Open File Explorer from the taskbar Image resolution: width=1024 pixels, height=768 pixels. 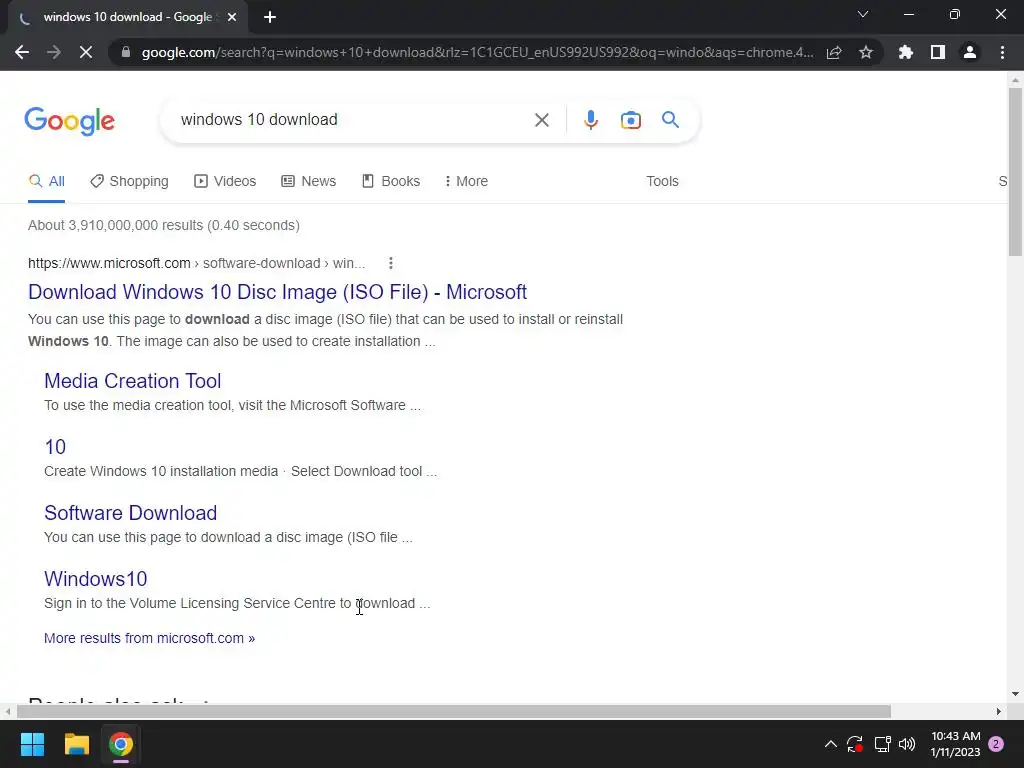click(x=76, y=744)
